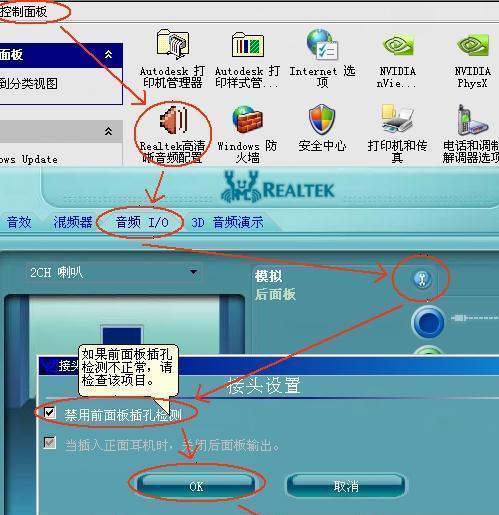Open Realtek高清晰音频配置 speaker icon
499x515 pixels.
(x=174, y=119)
